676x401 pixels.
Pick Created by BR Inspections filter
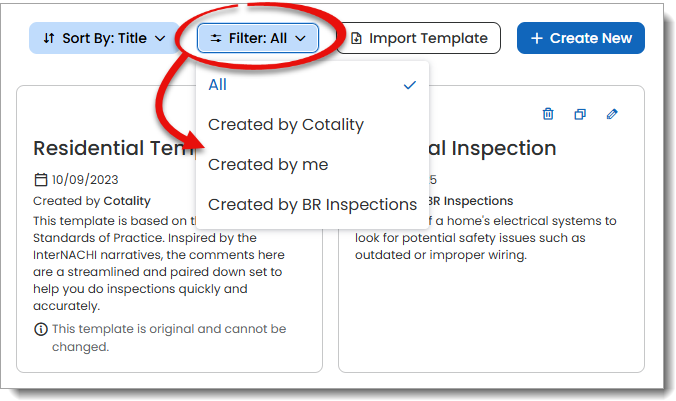pyautogui.click(x=312, y=204)
